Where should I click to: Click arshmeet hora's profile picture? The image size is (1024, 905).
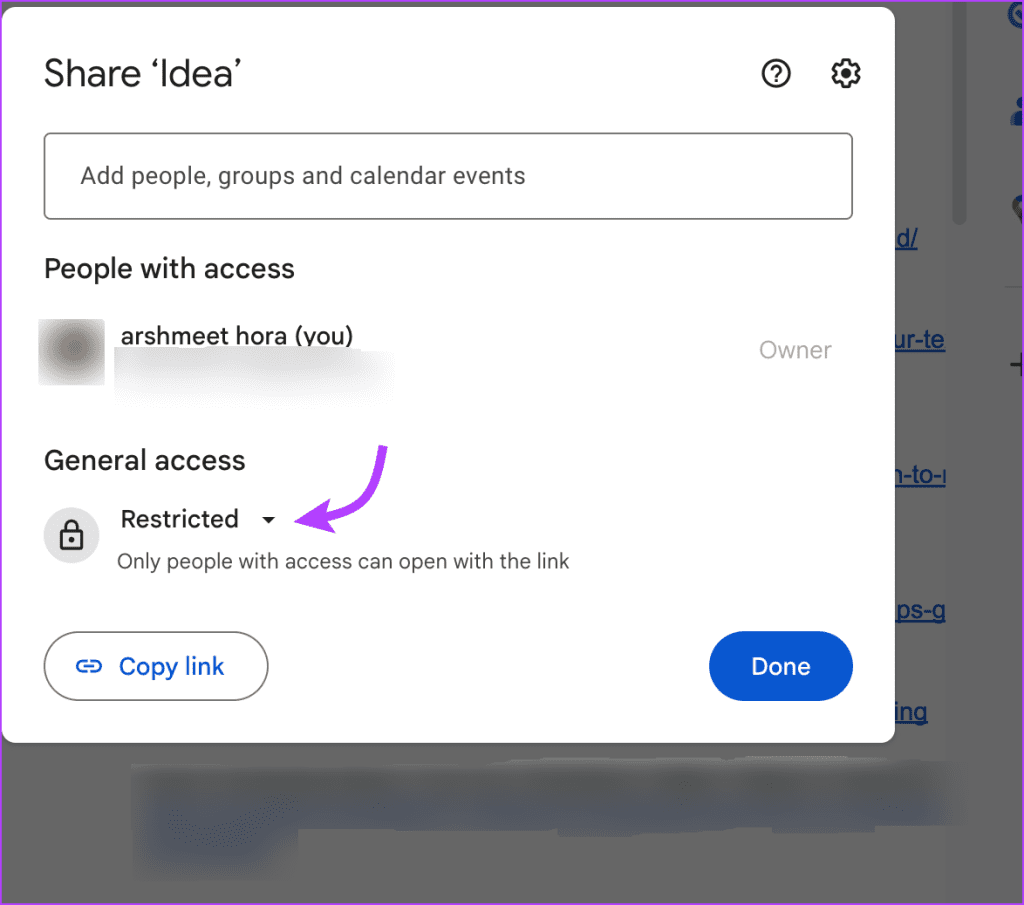(71, 352)
